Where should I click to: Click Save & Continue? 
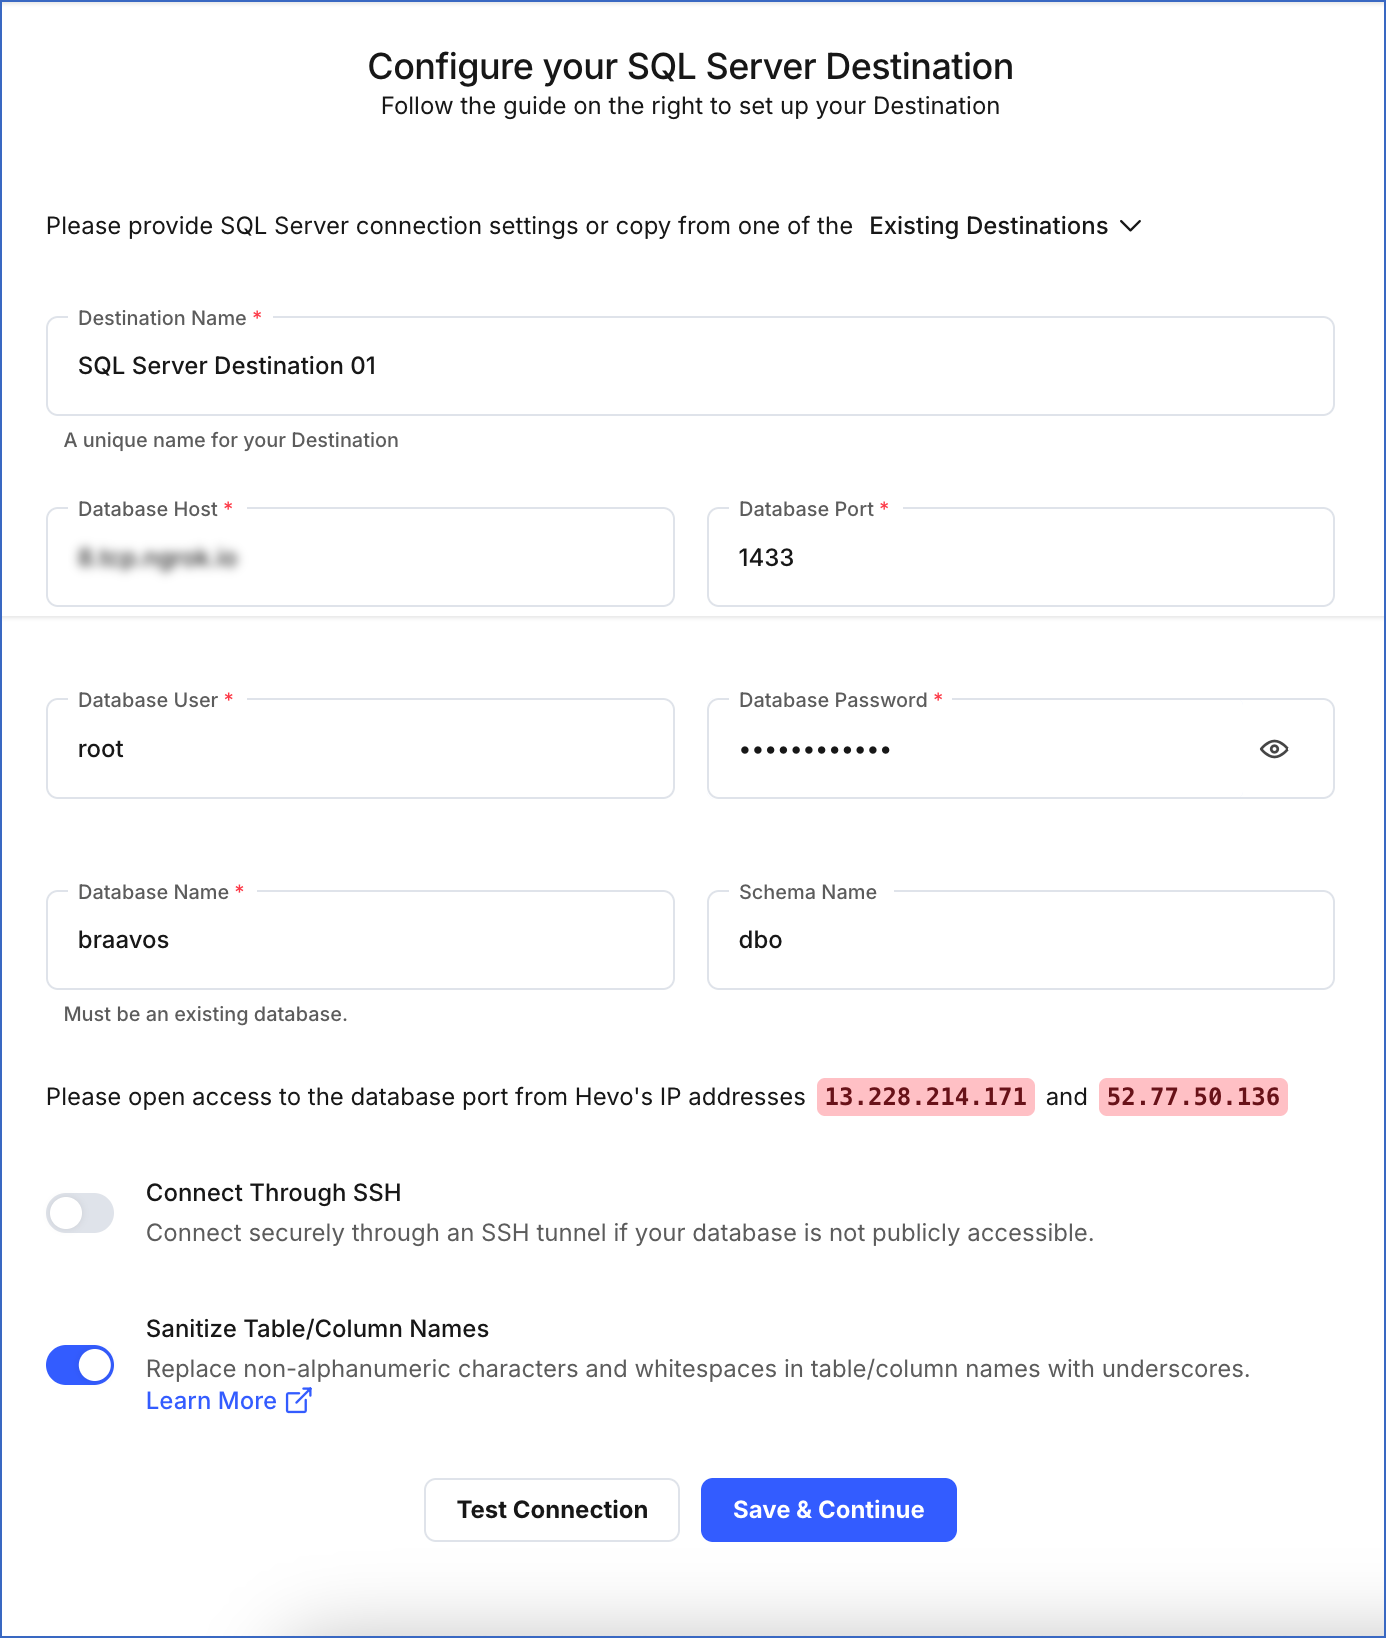[828, 1509]
